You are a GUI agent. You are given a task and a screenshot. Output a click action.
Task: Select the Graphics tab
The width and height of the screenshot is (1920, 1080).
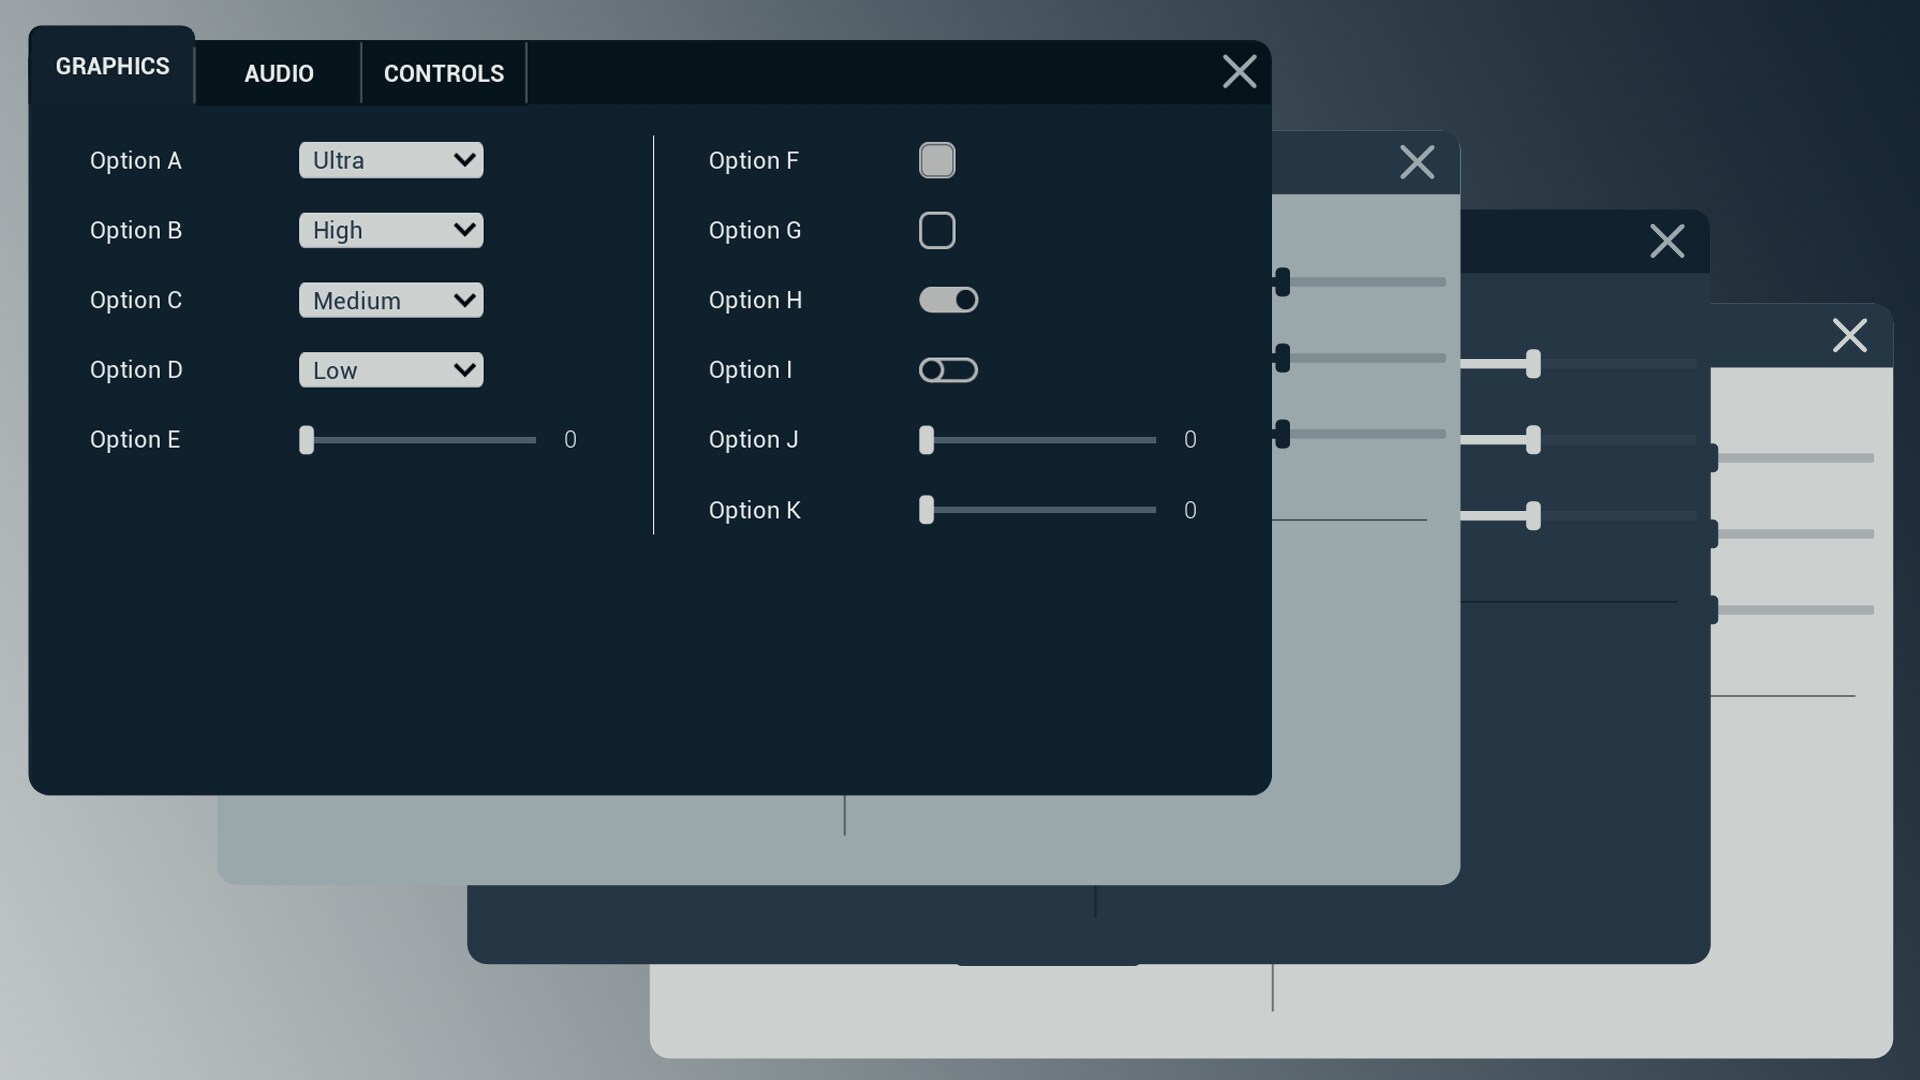(x=112, y=66)
